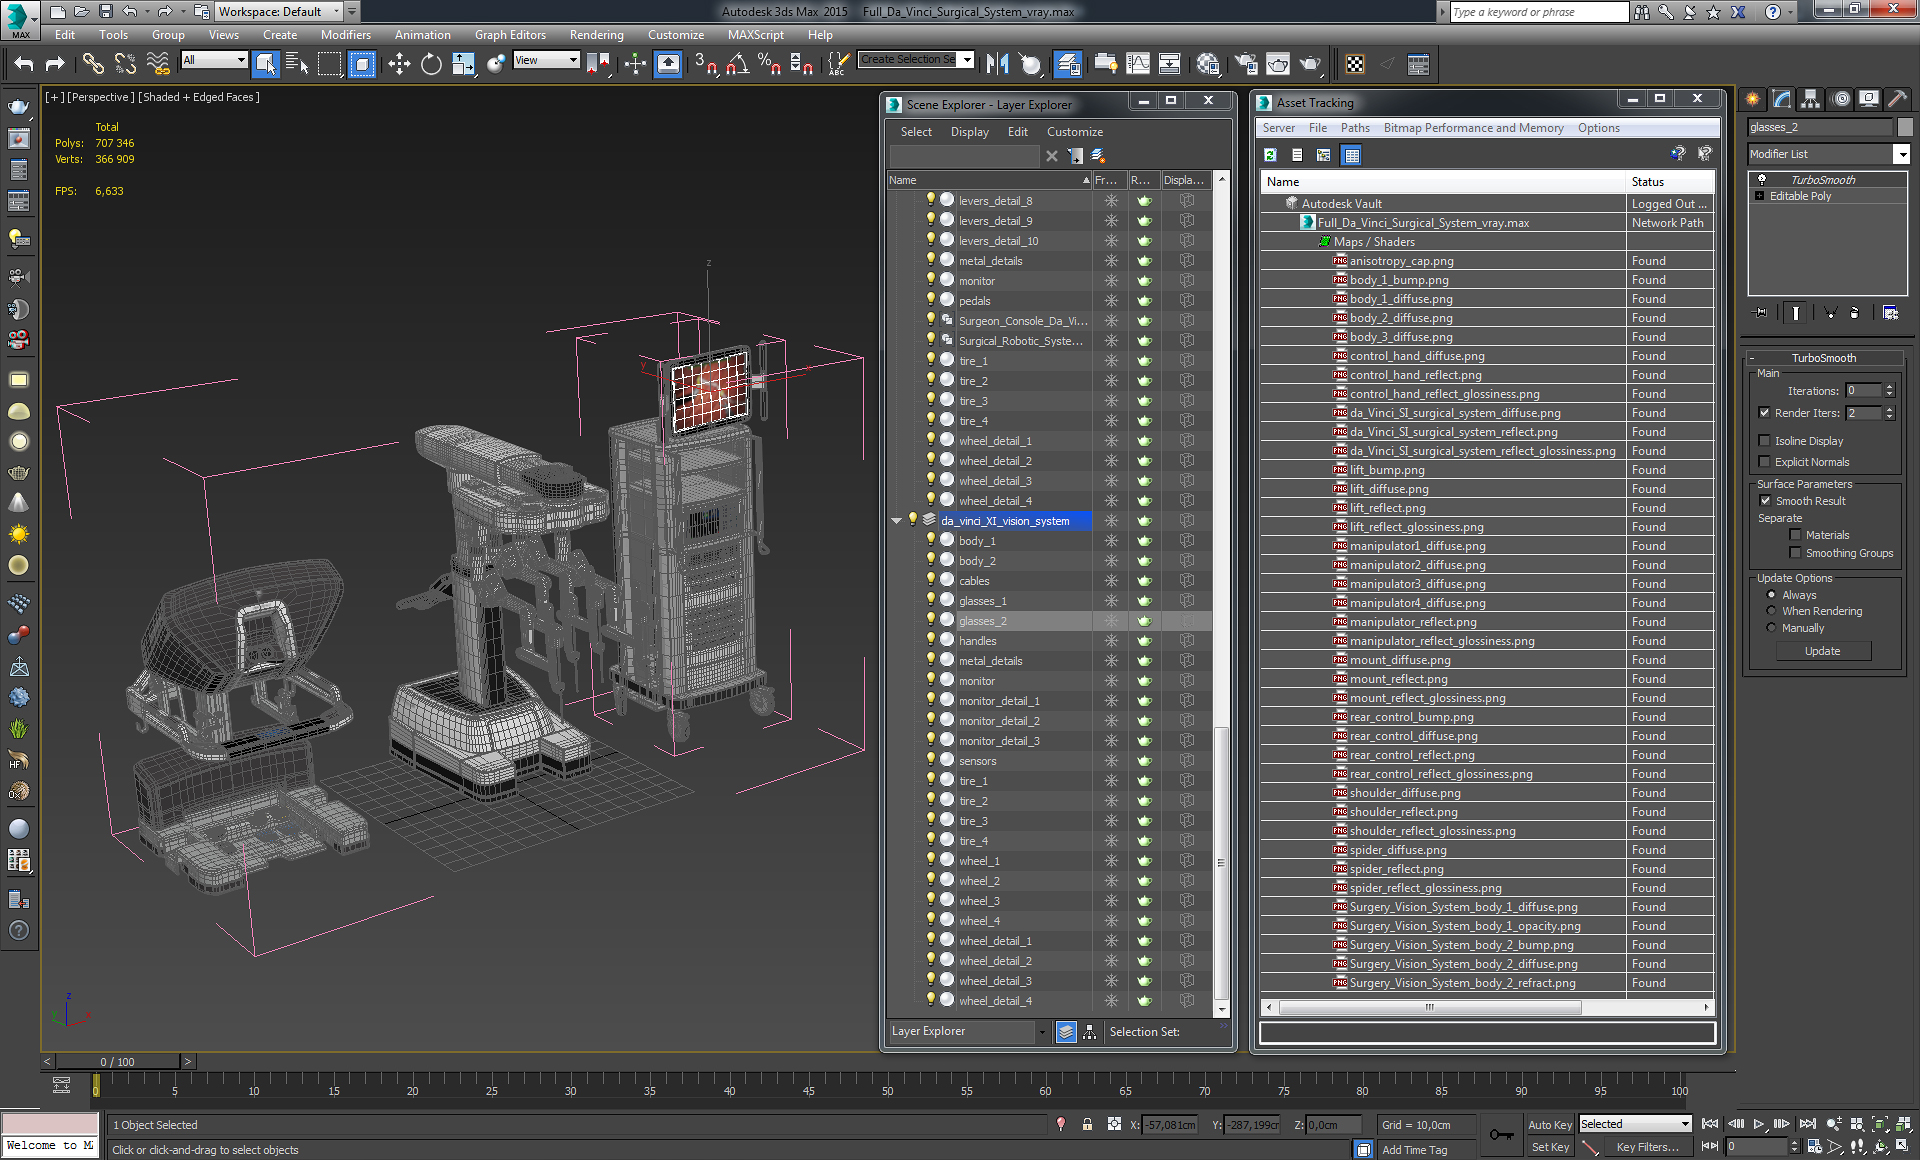
Task: Open the Bitmap Performance and Memory menu
Action: [1473, 128]
